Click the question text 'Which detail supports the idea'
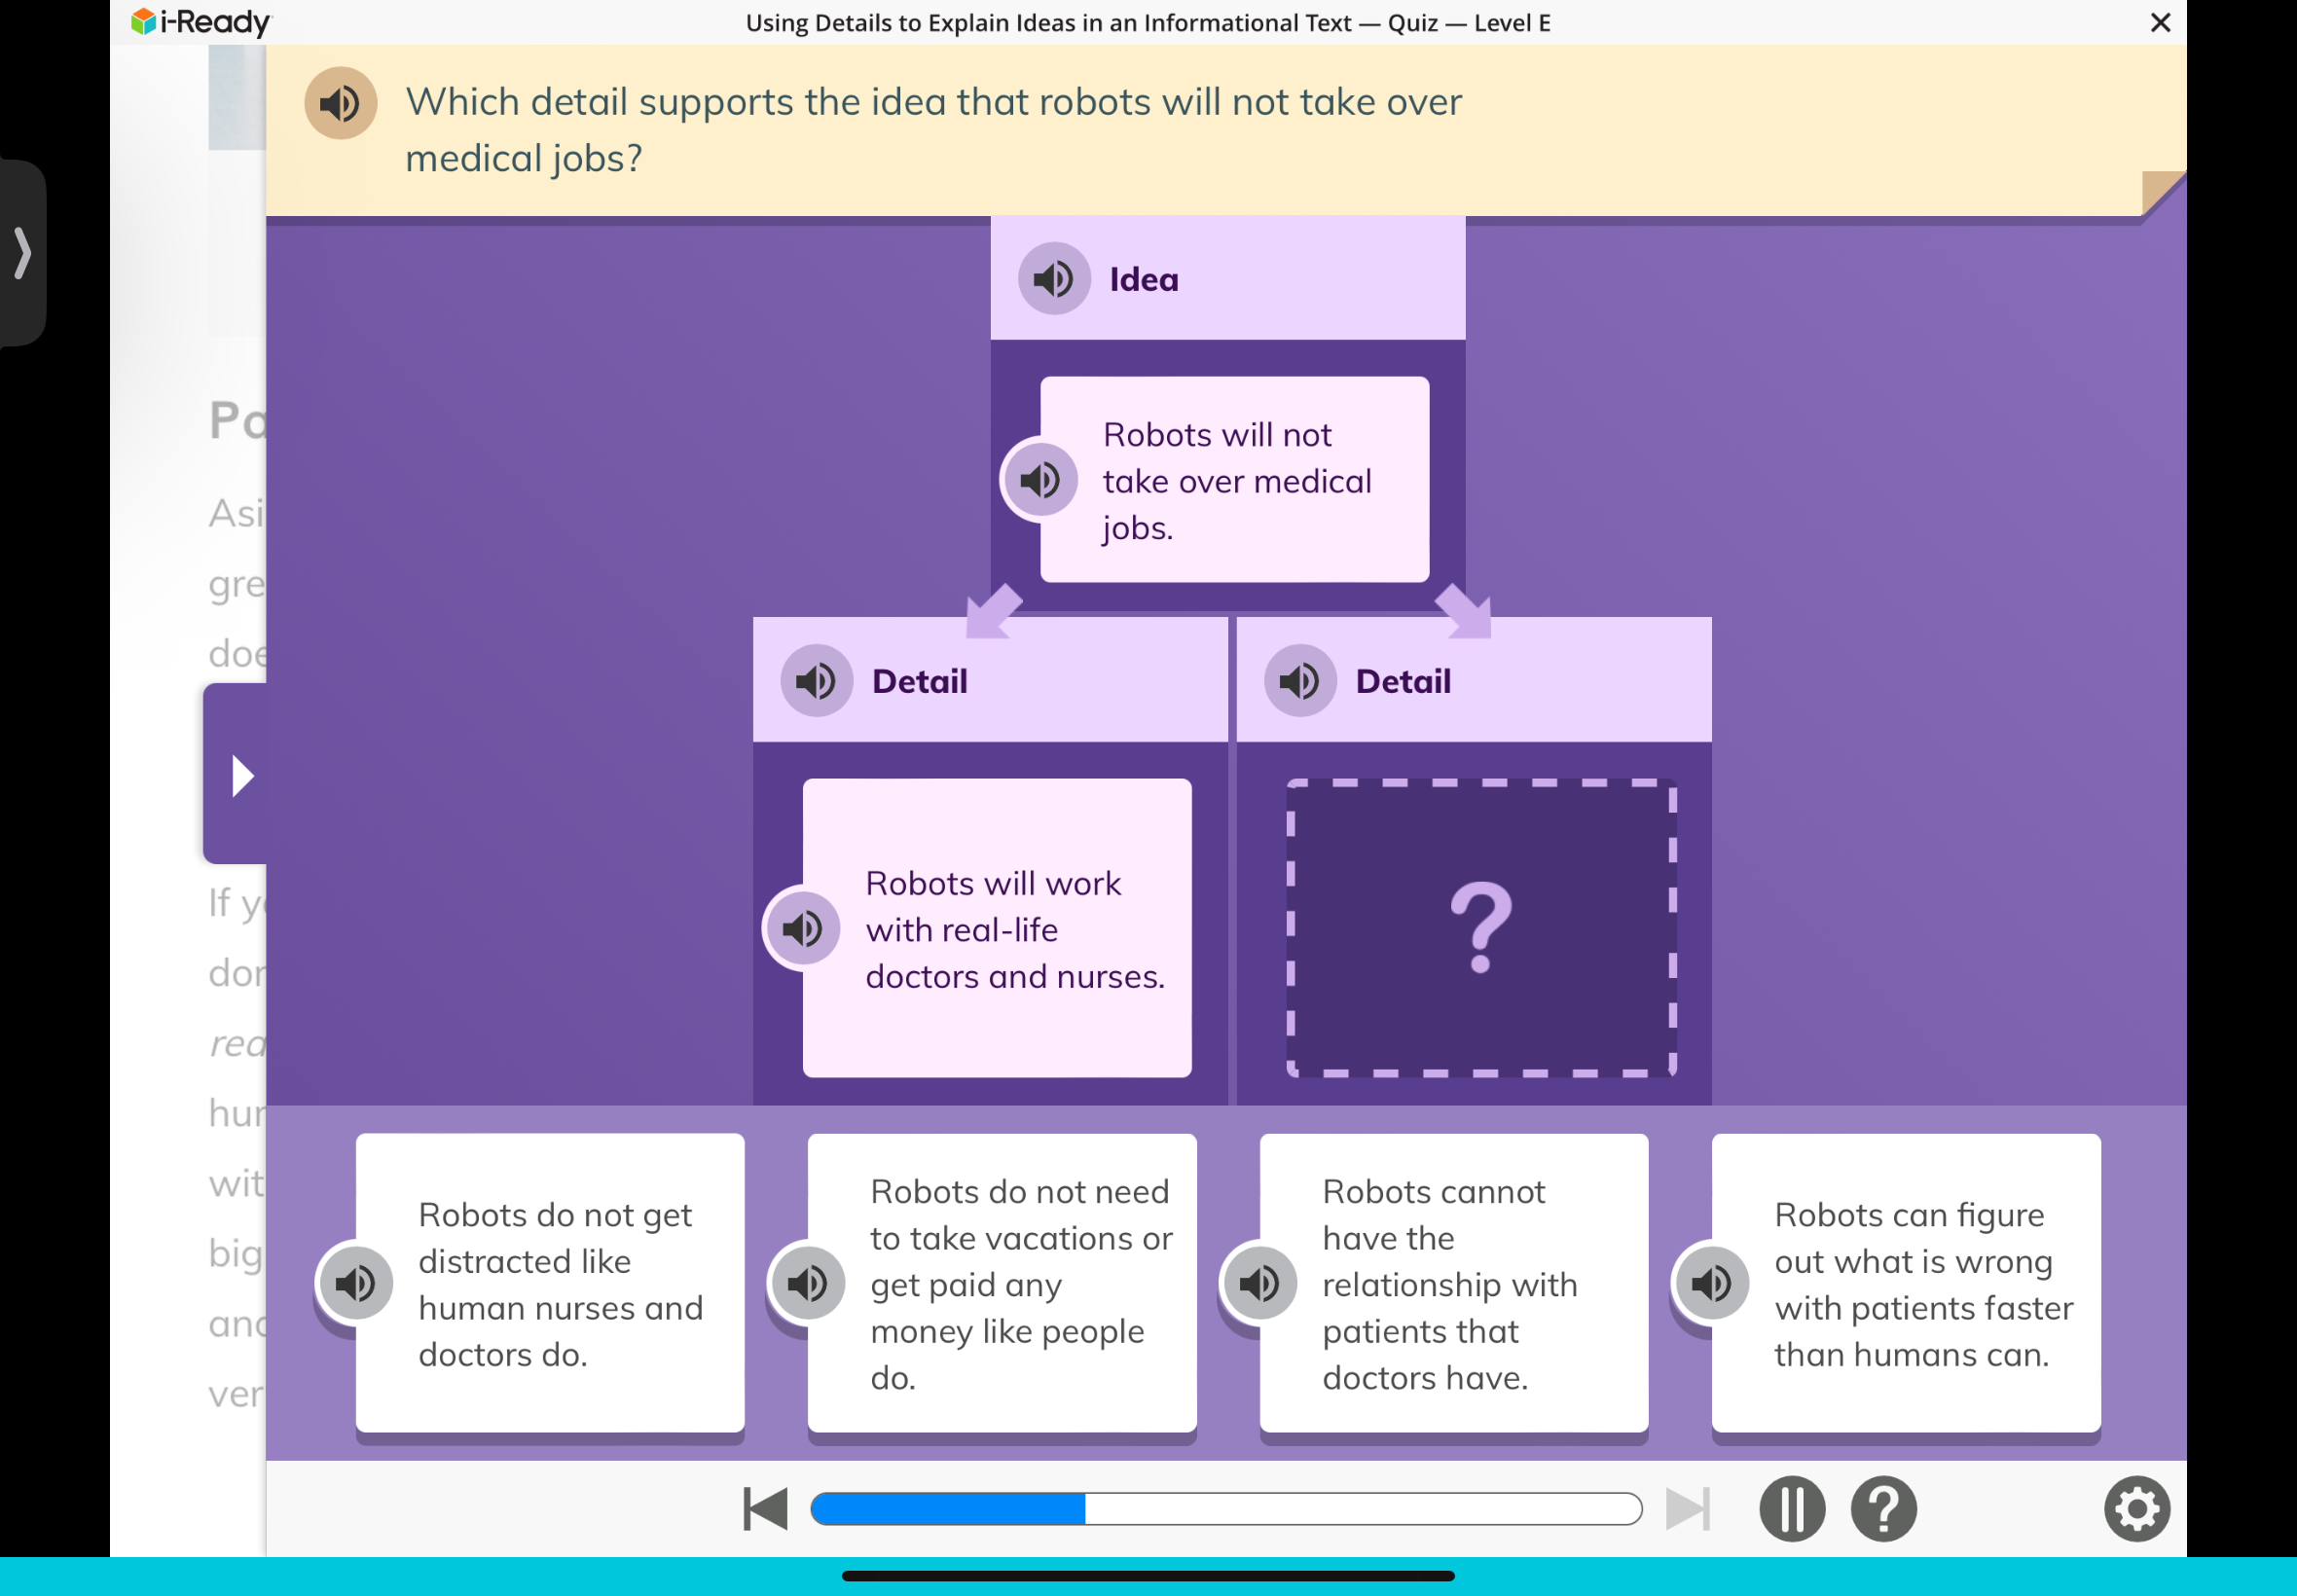Screen dimensions: 2297x1596 click(934, 130)
